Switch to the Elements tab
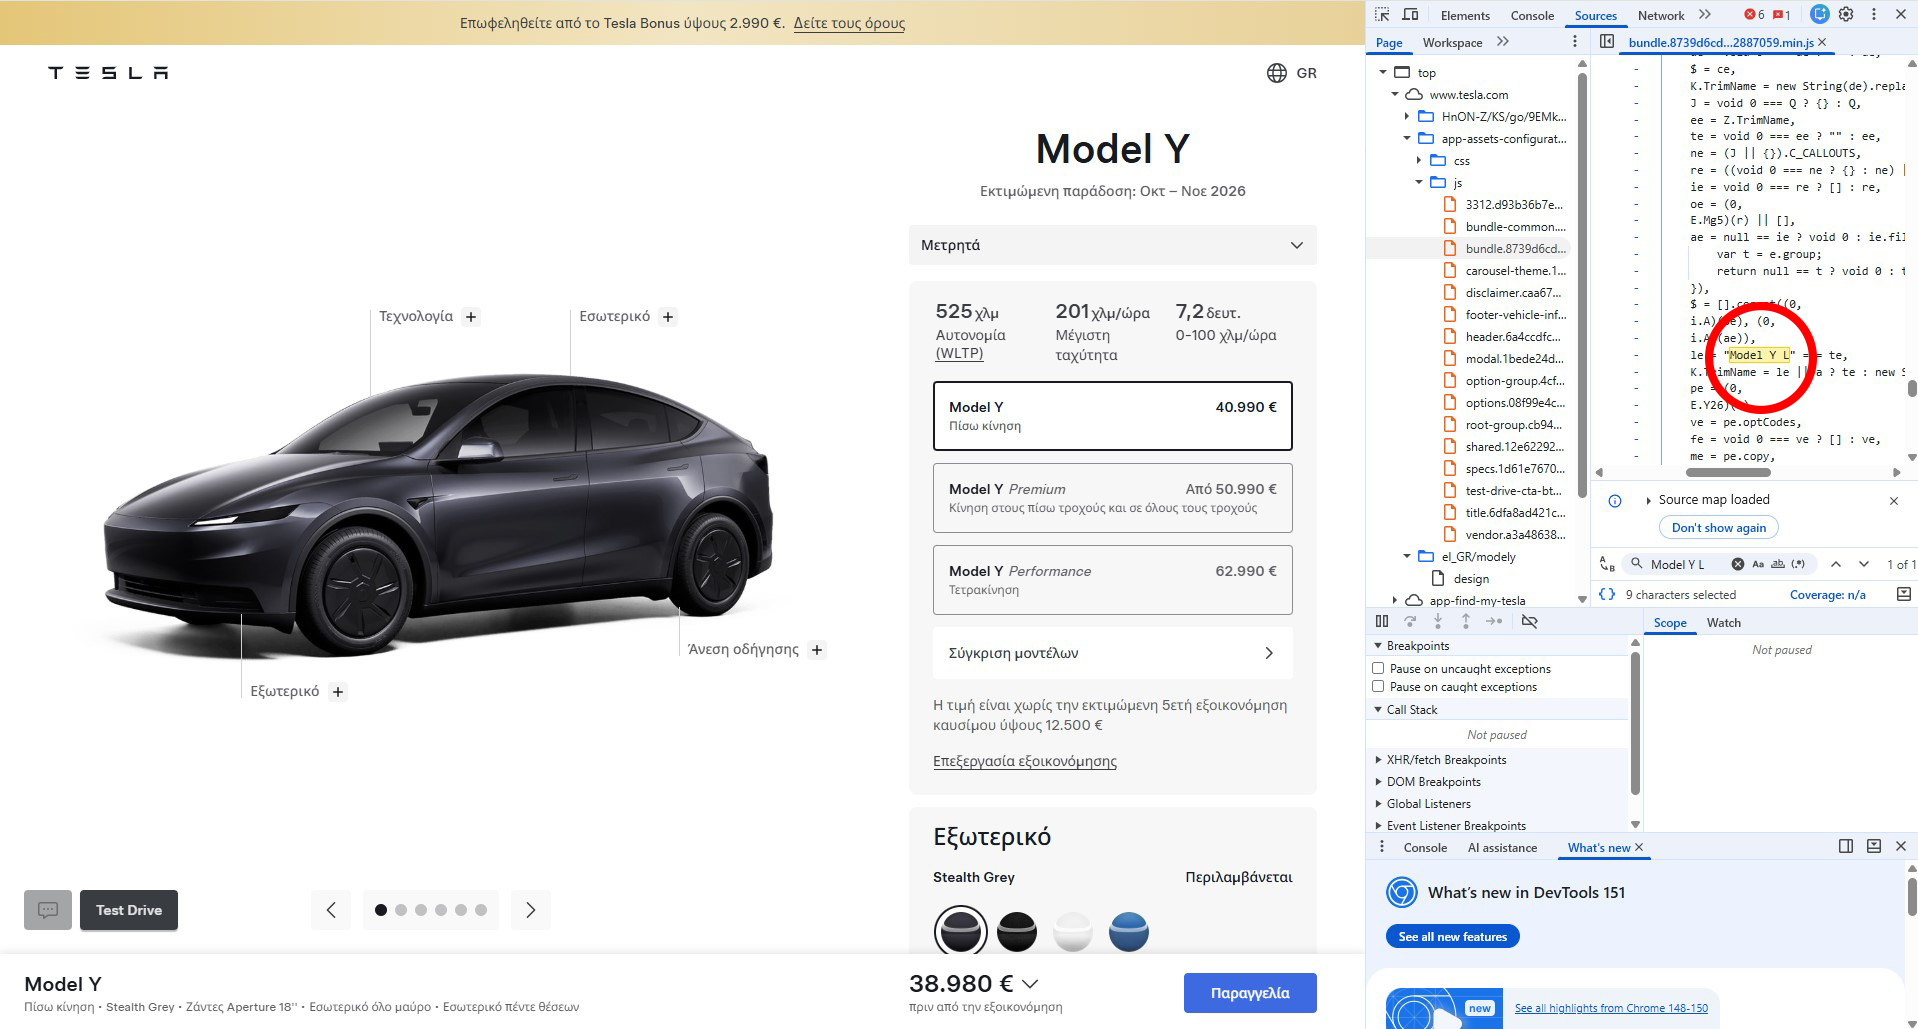The image size is (1918, 1029). tap(1465, 15)
